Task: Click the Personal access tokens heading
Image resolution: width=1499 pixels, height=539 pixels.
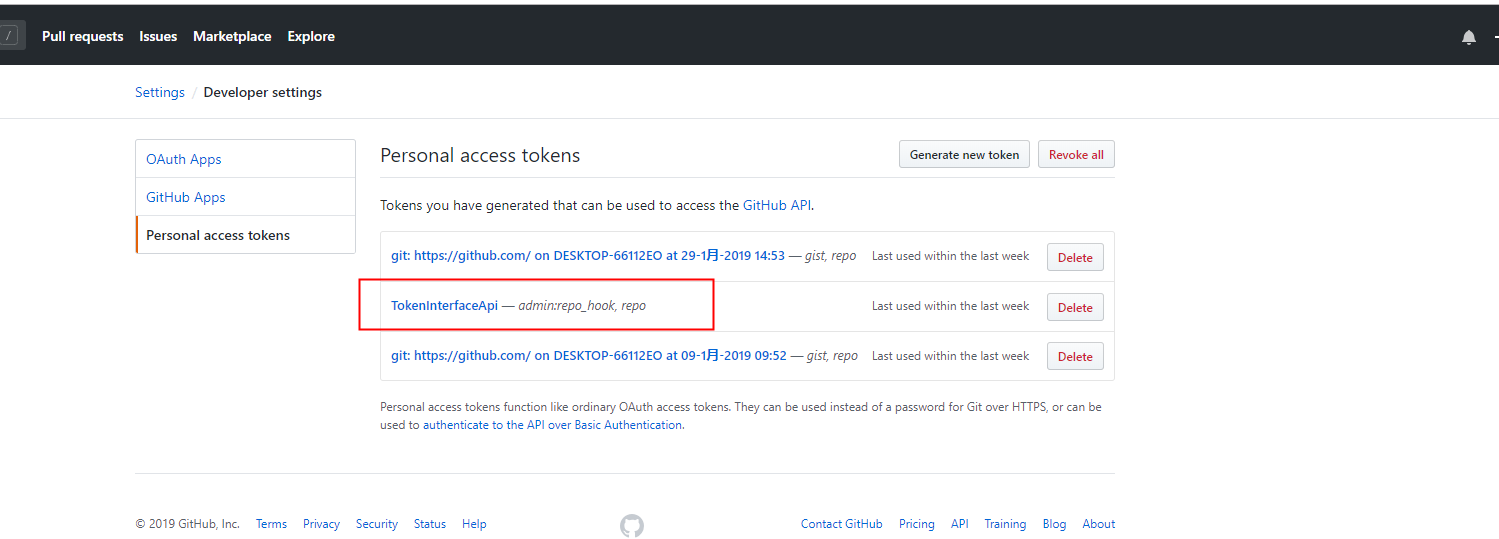Action: tap(480, 155)
